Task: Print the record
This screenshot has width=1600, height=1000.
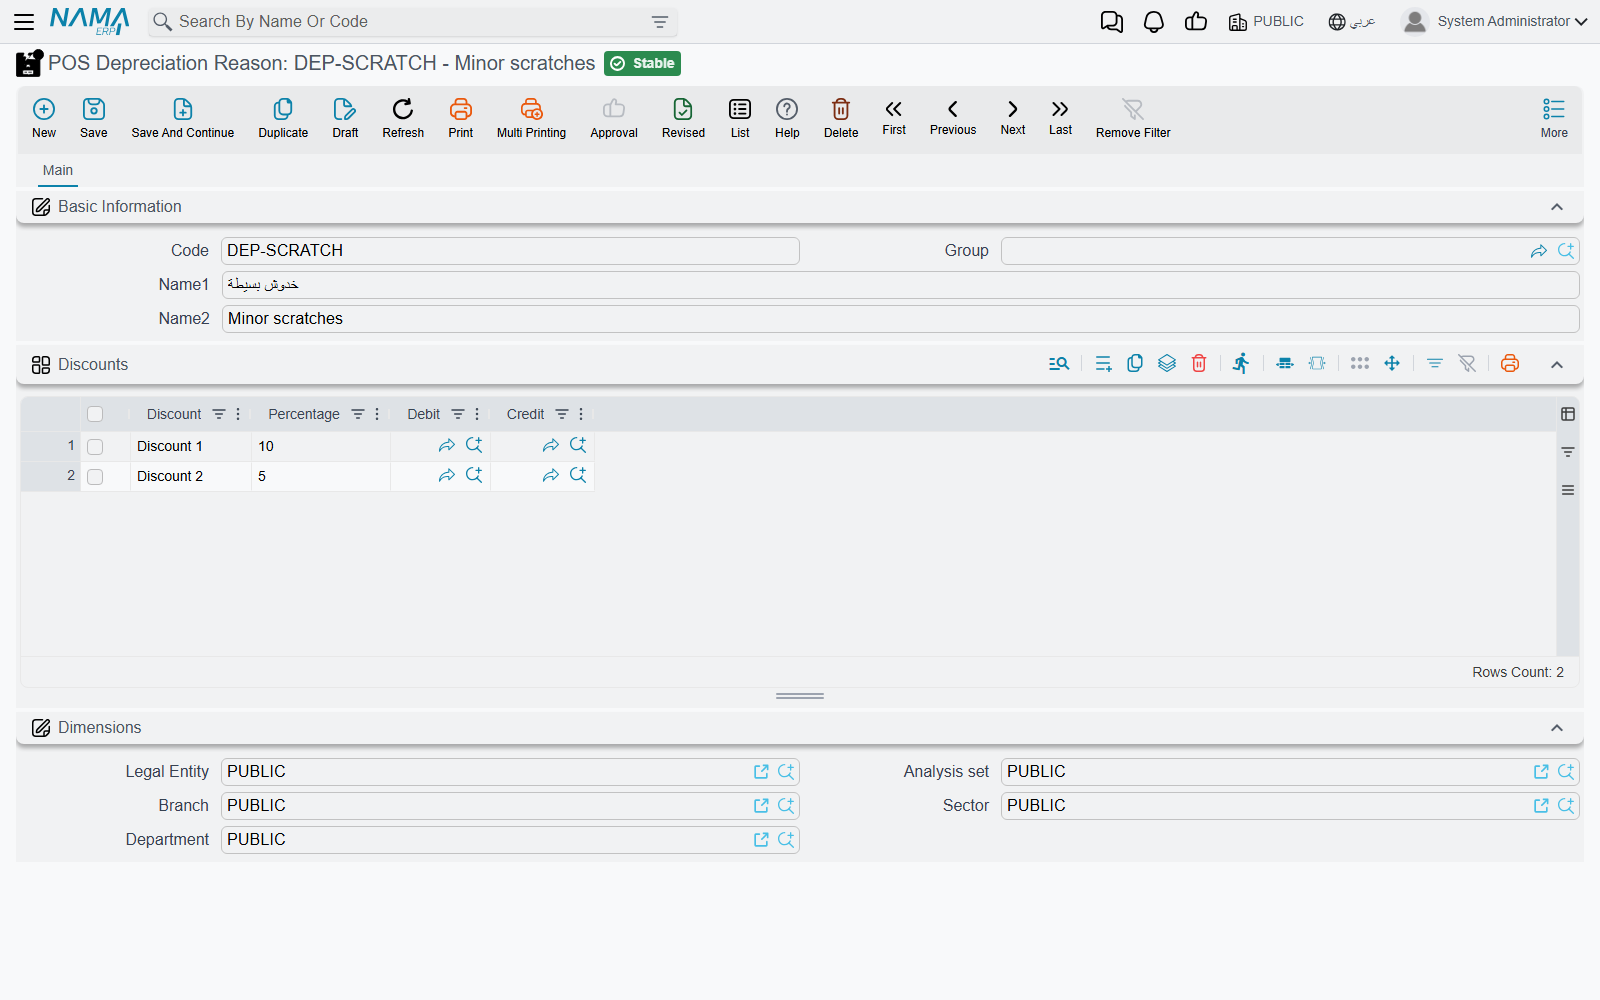Action: pyautogui.click(x=461, y=118)
